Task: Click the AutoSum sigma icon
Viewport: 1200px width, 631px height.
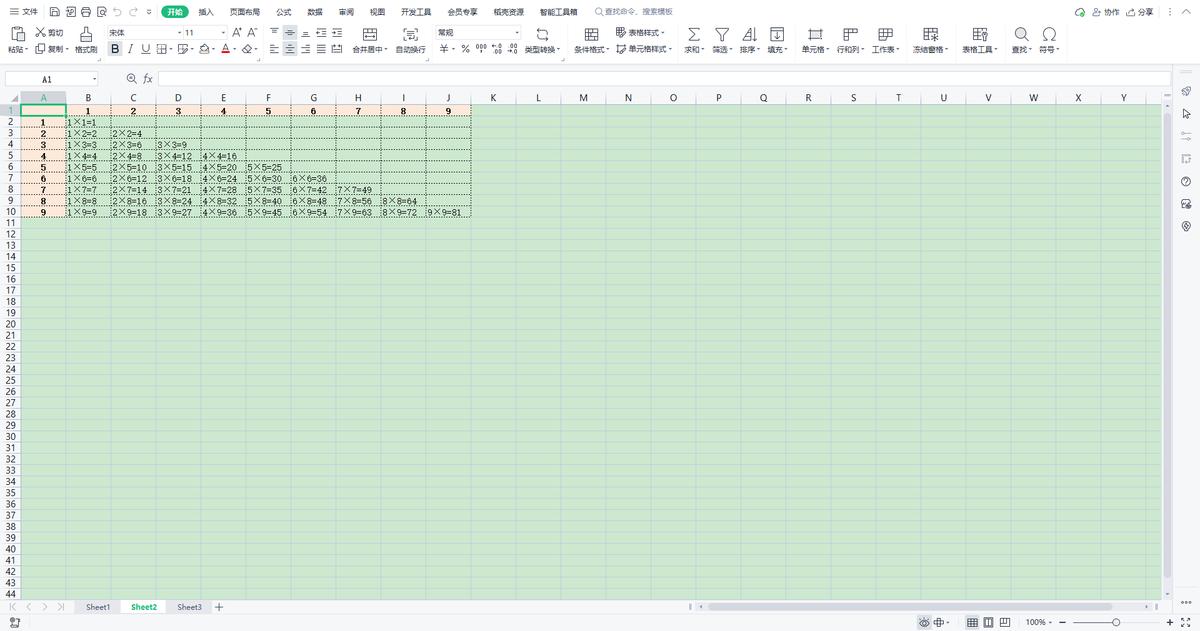Action: click(694, 34)
